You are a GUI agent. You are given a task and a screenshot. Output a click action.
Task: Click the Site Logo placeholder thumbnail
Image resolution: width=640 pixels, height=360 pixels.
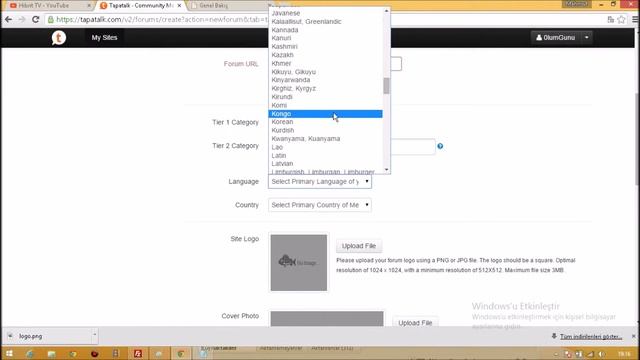click(x=299, y=263)
